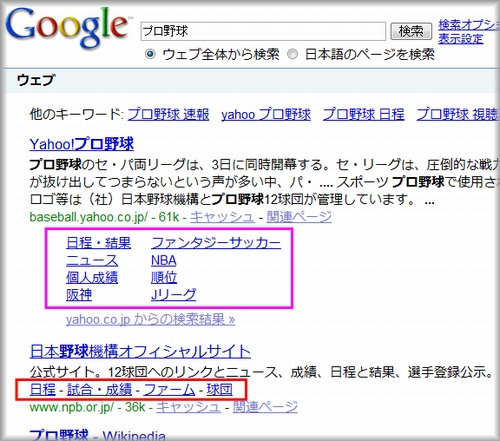Open the ファンタジーサッカー sitelink
This screenshot has width=500, height=441.
[x=216, y=243]
